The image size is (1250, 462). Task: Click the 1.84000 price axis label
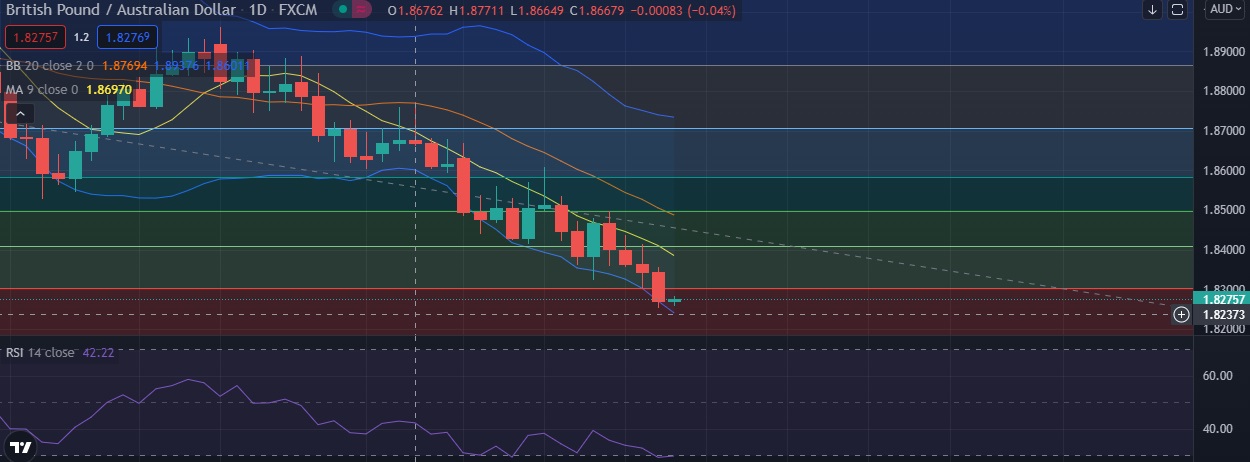coord(1223,250)
